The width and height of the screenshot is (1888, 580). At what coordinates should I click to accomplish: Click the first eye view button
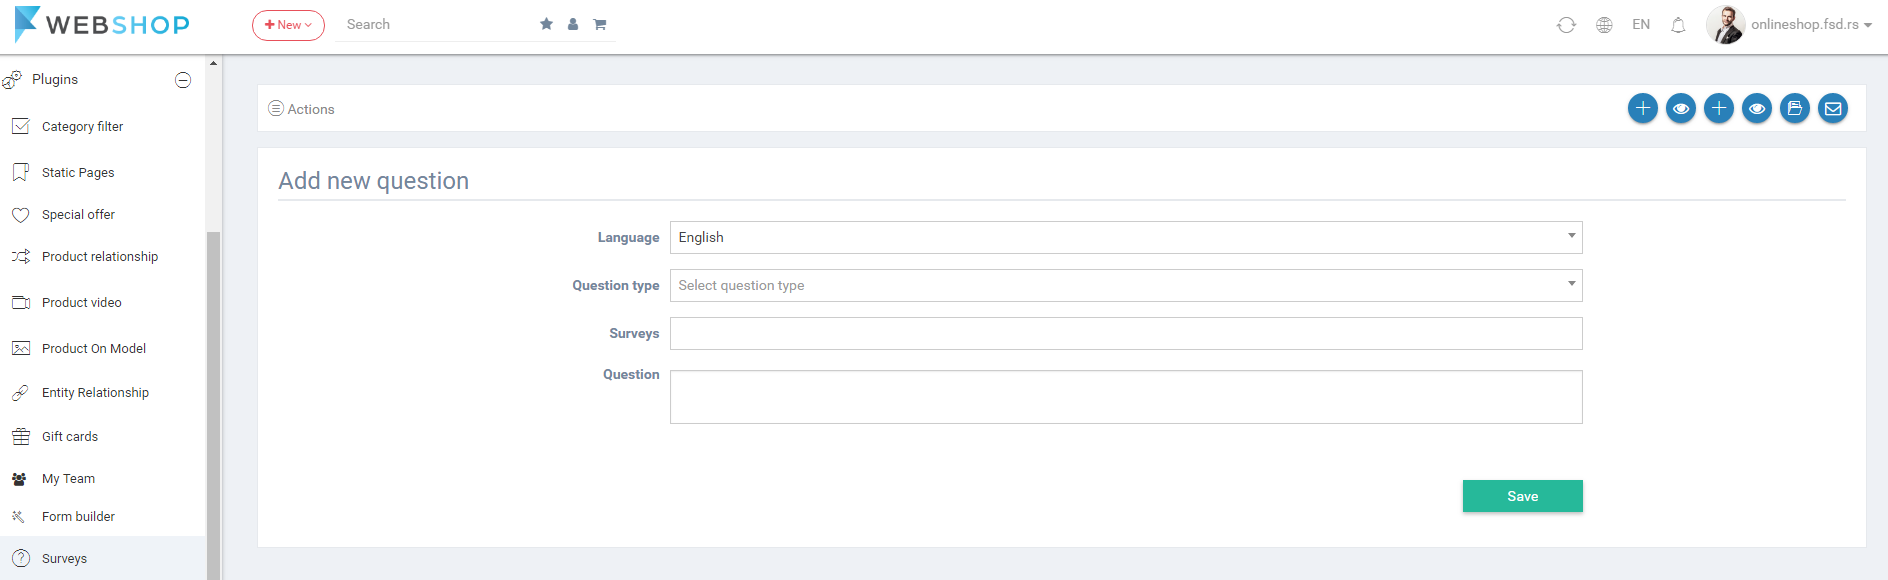(1681, 108)
